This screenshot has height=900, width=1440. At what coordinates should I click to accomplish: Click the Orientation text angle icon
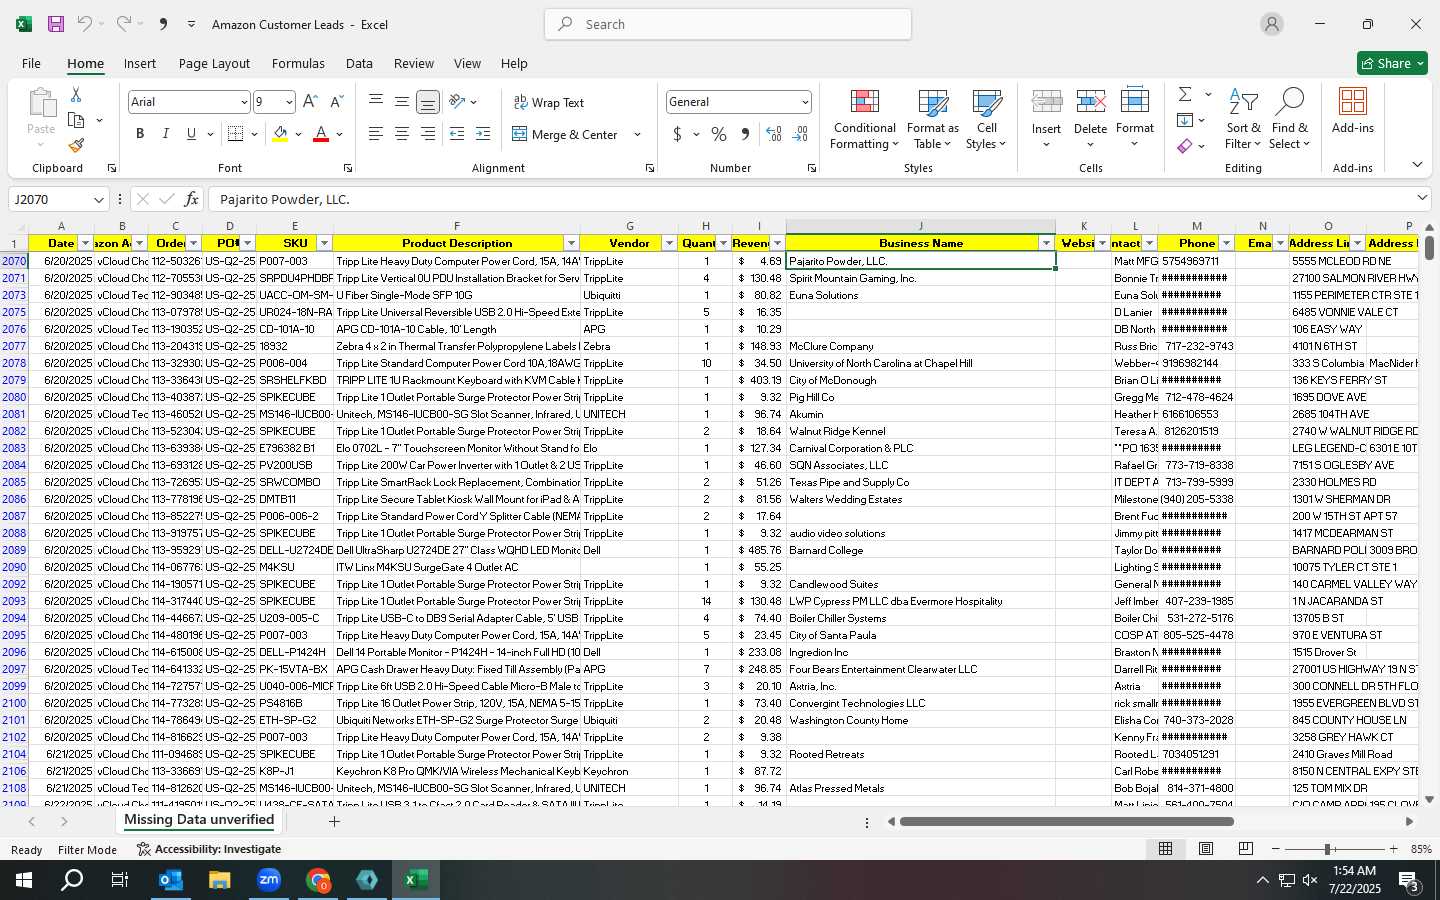[x=457, y=101]
